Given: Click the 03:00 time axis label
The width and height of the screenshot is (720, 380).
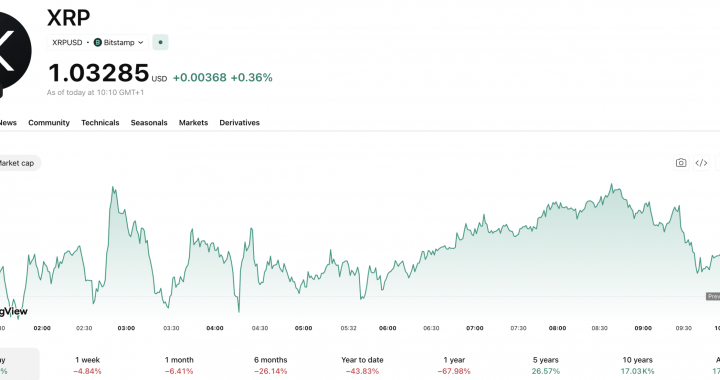Looking at the screenshot, I should click(126, 328).
